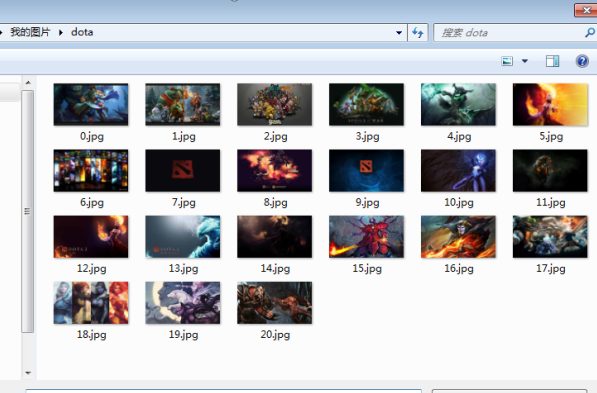
Task: Click the 18.jpg file name
Action: coord(91,335)
